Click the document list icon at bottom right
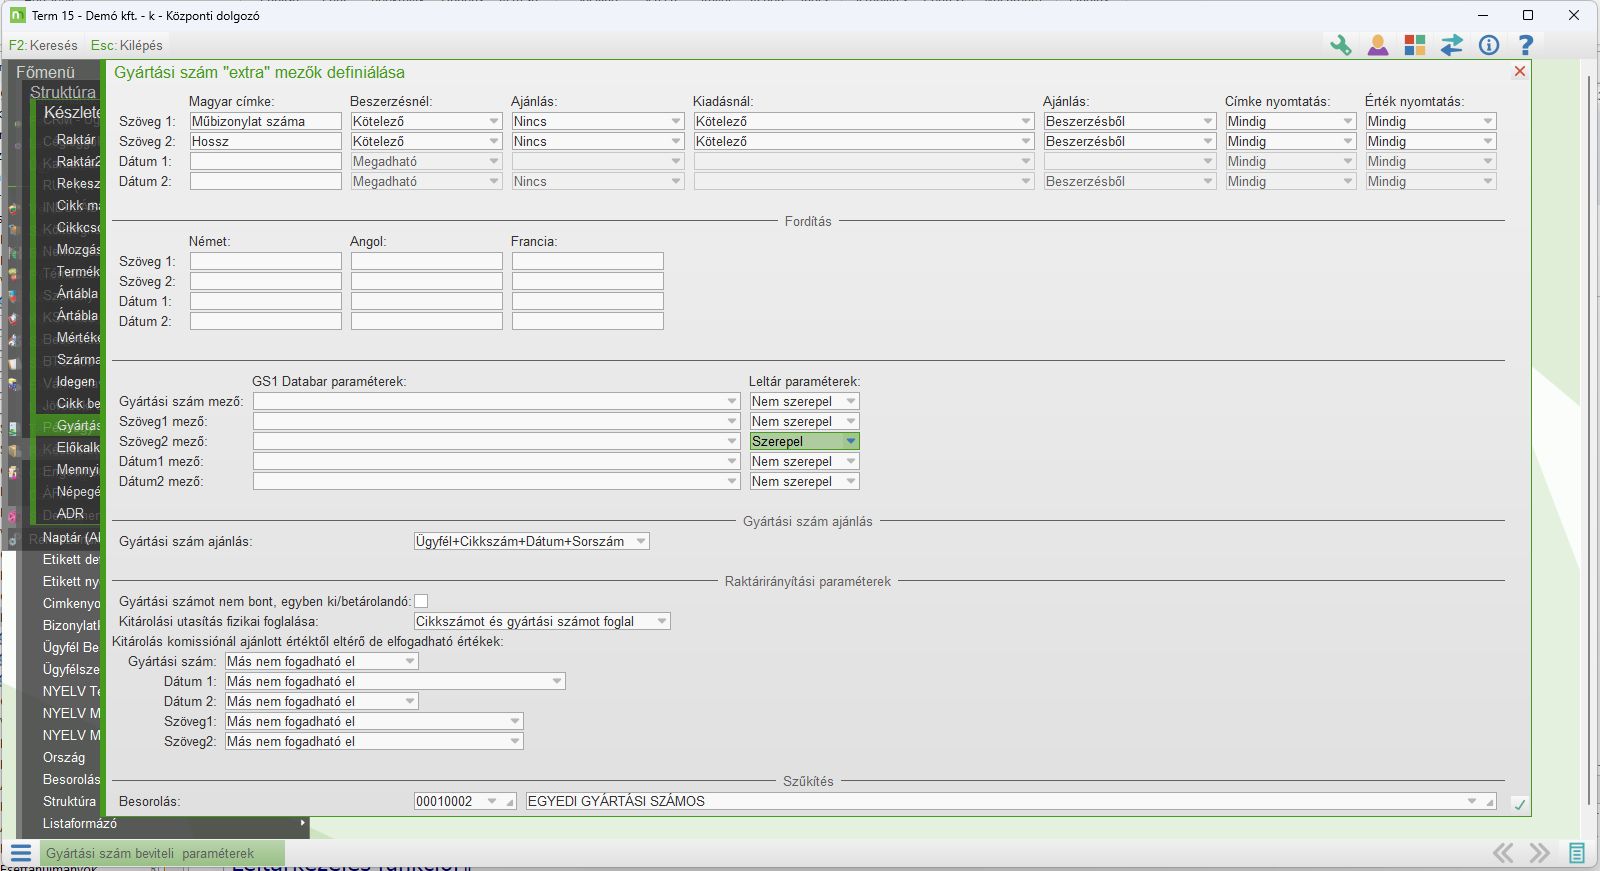Viewport: 1600px width, 871px height. [x=1577, y=853]
